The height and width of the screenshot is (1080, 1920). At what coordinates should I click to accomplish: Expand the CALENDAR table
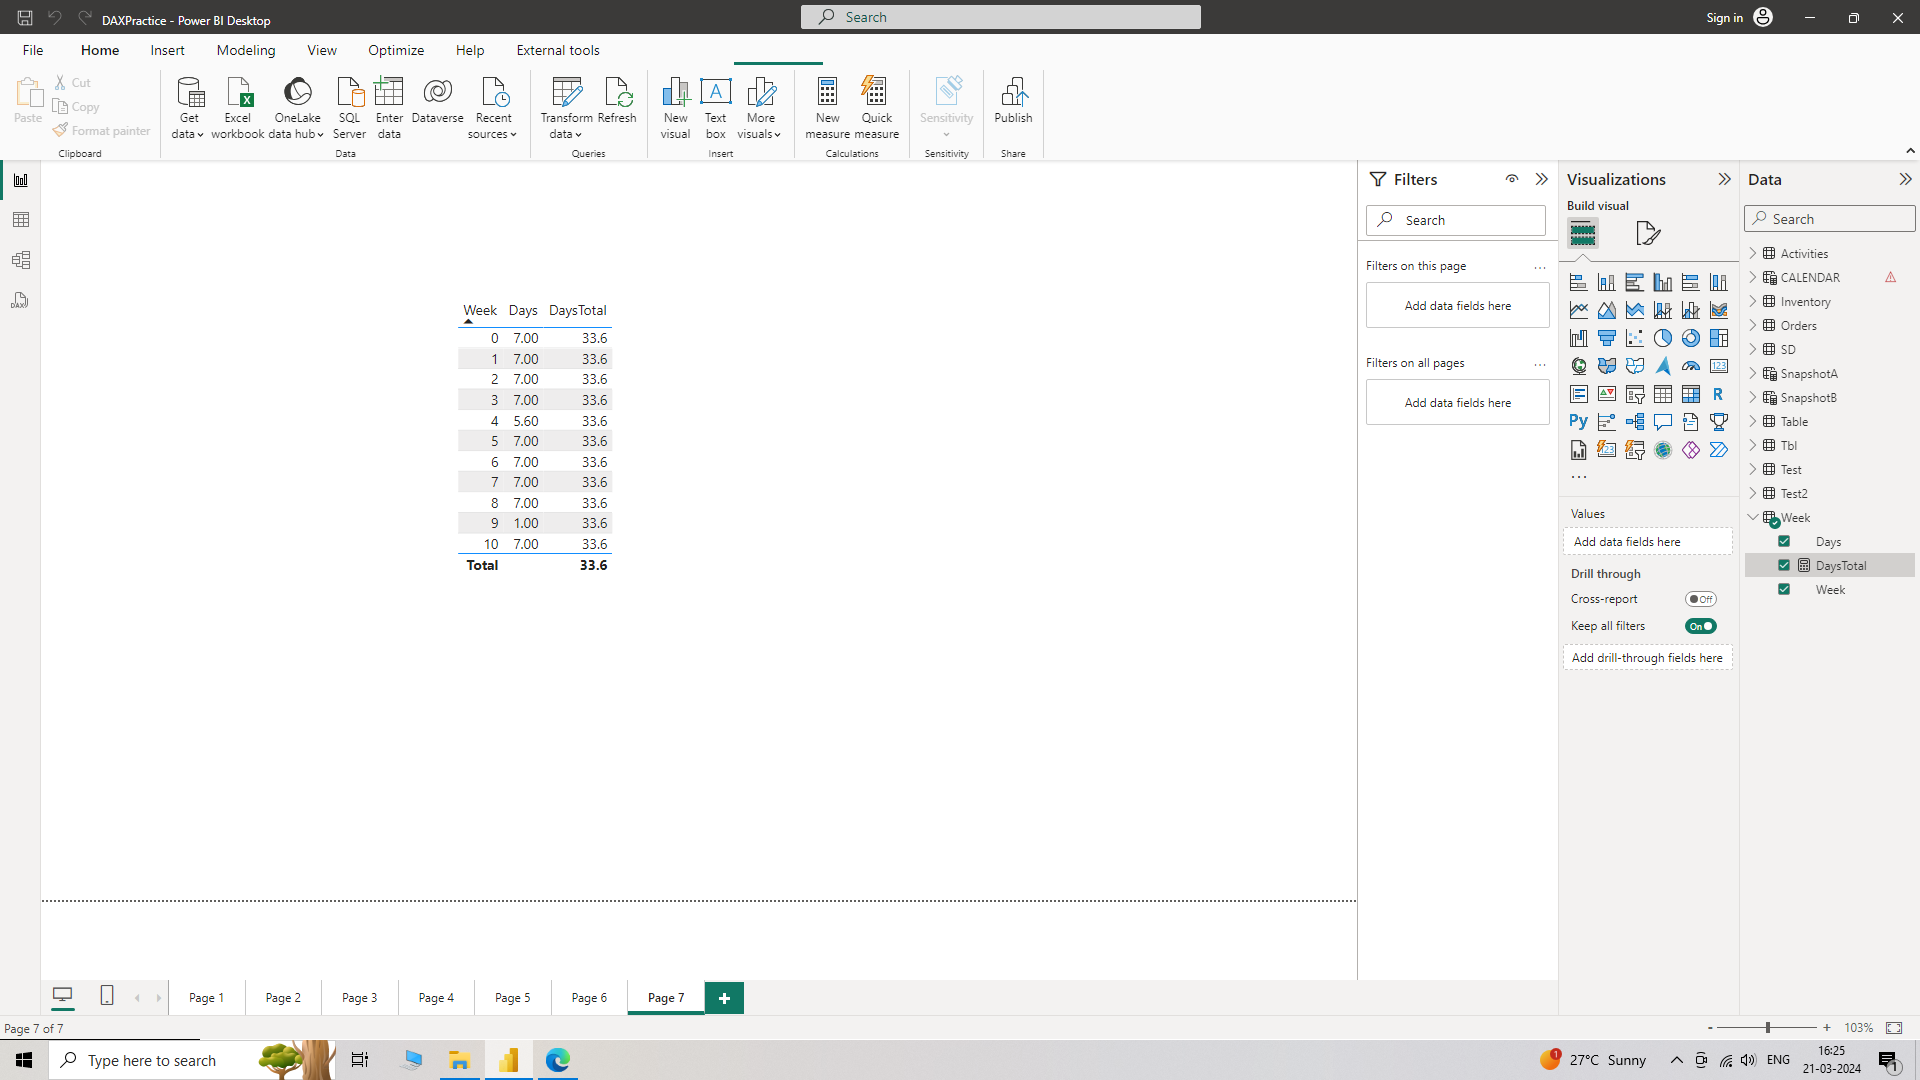pyautogui.click(x=1753, y=277)
